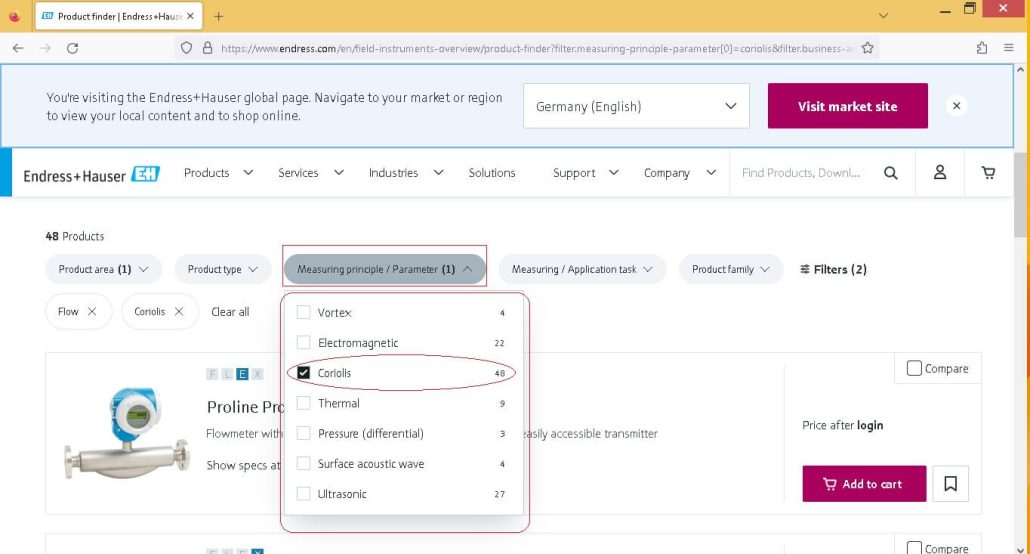Screen dimensions: 1030x554
Task: Open the shopping cart icon in header
Action: coord(988,173)
